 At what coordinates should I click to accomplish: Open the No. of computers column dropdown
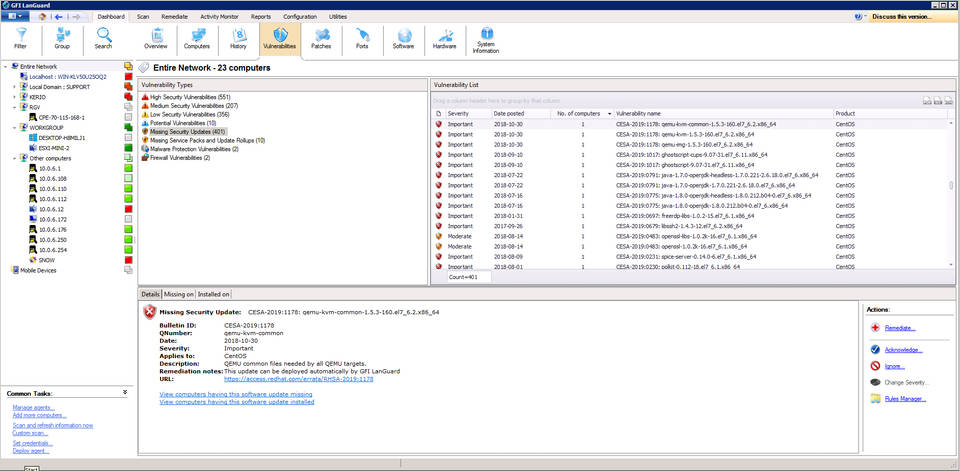[x=609, y=114]
